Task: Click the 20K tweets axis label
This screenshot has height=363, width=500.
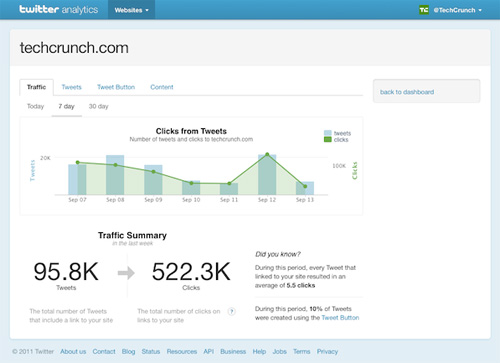Action: (x=45, y=158)
